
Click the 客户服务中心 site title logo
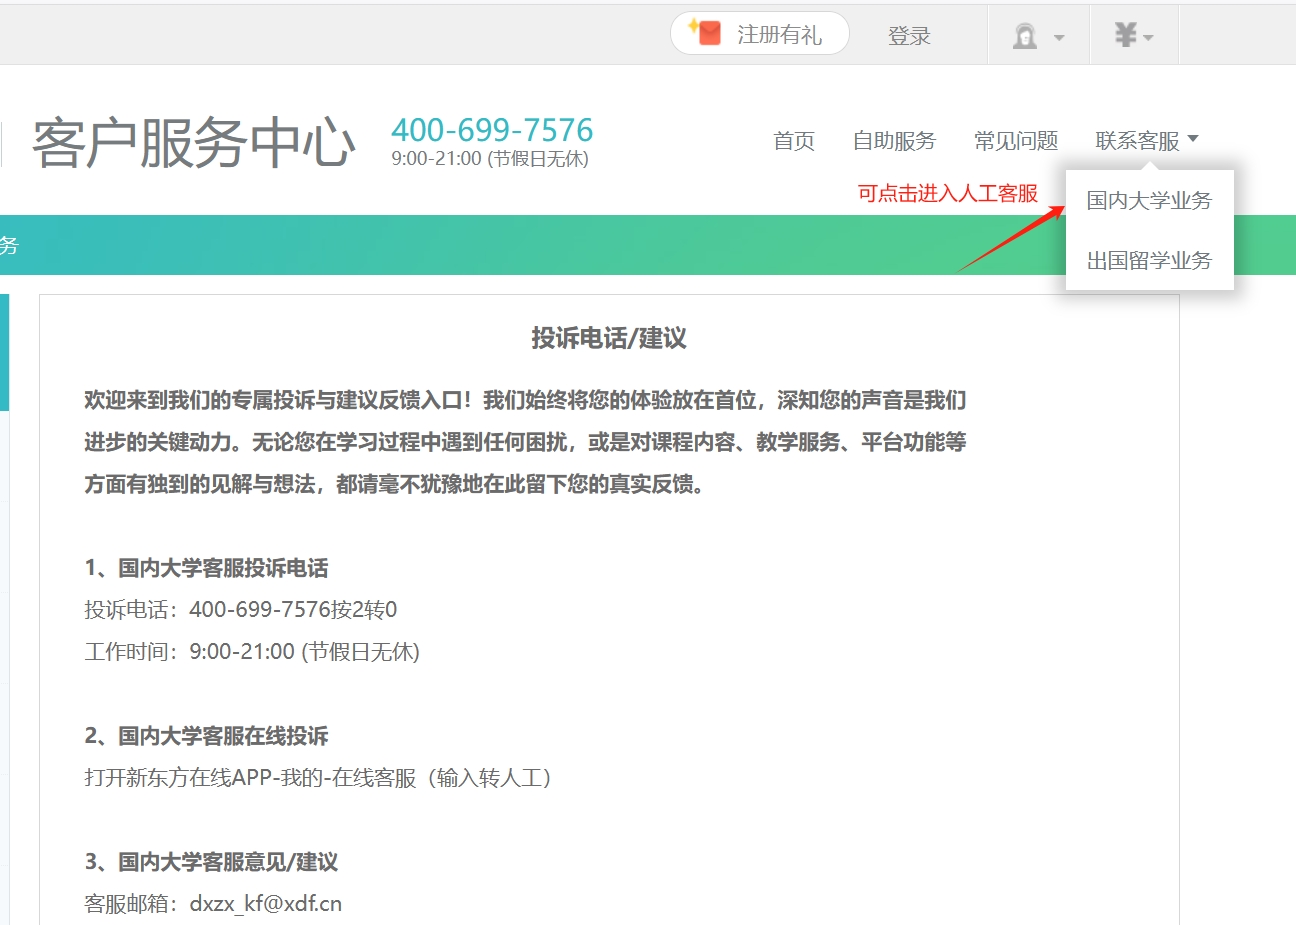click(x=193, y=142)
